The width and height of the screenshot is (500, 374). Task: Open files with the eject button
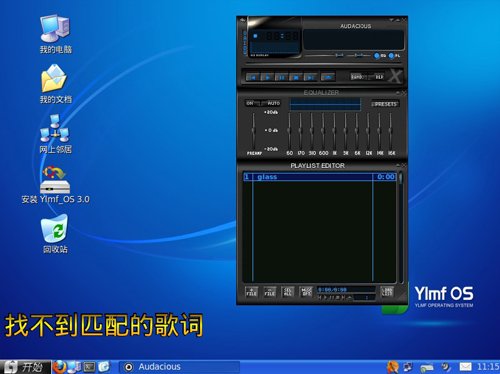[x=328, y=77]
